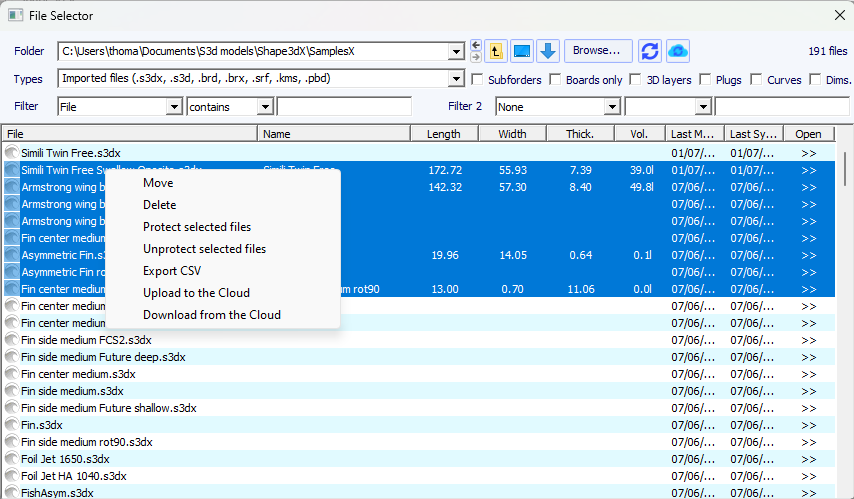
Task: Open Foil Jet 1650.s3dx with >> button
Action: coord(808,459)
